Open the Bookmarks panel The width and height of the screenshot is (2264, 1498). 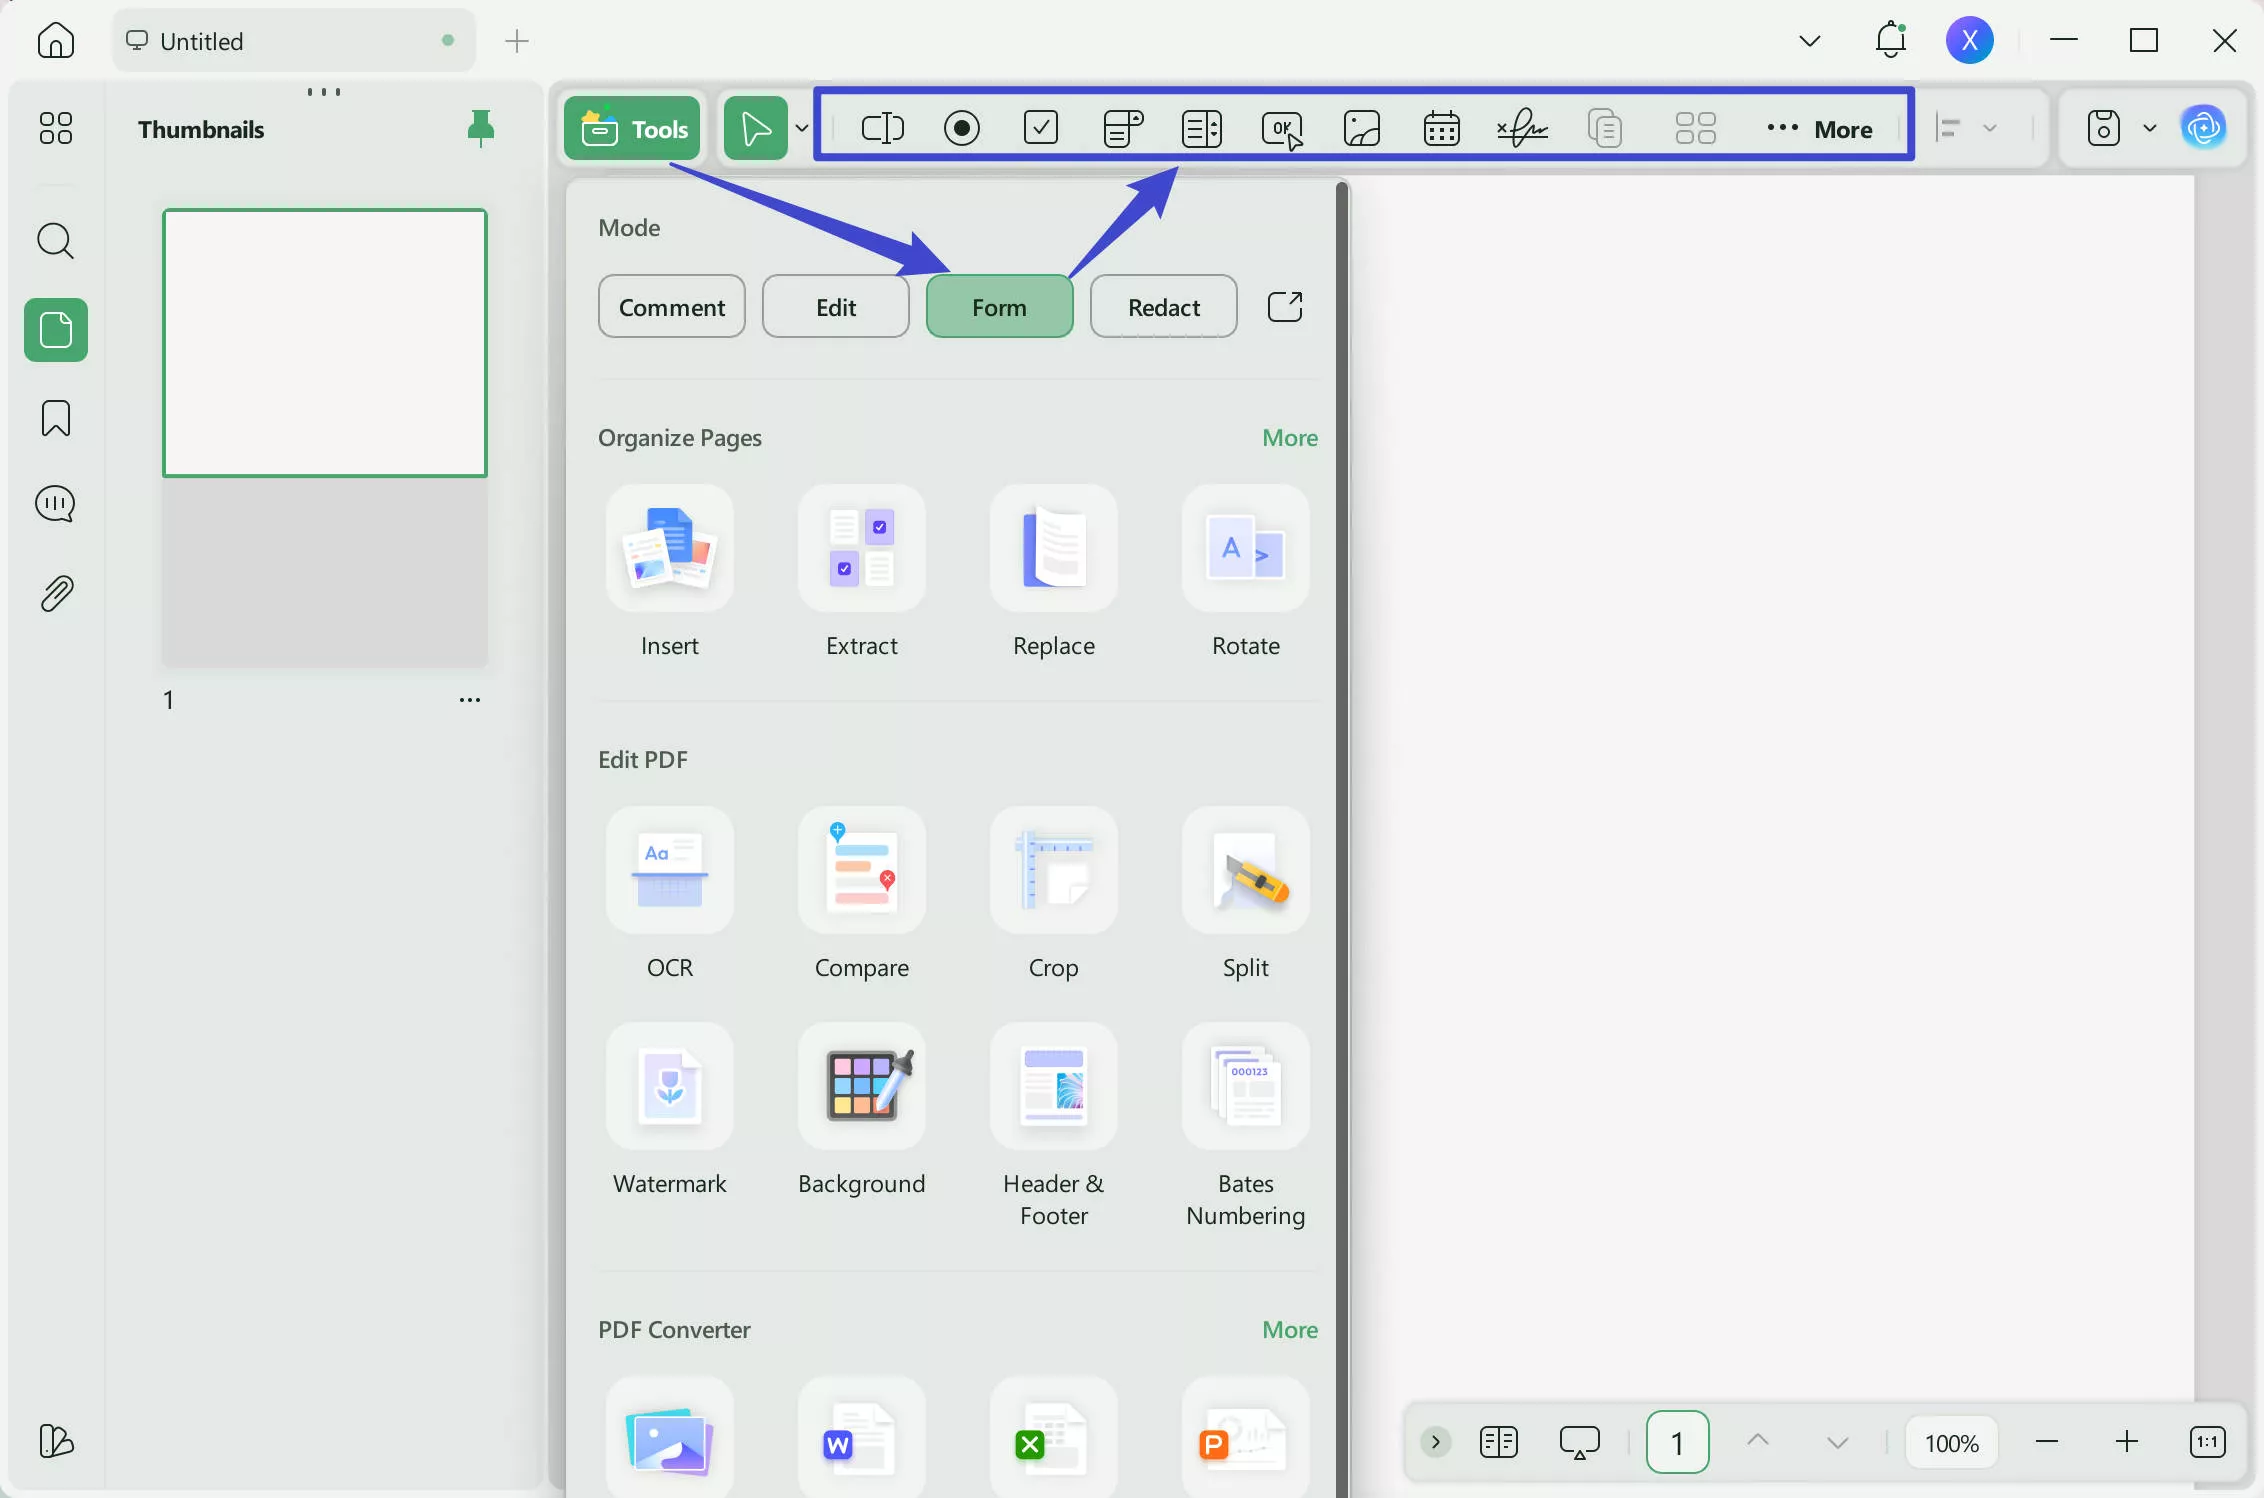click(55, 418)
